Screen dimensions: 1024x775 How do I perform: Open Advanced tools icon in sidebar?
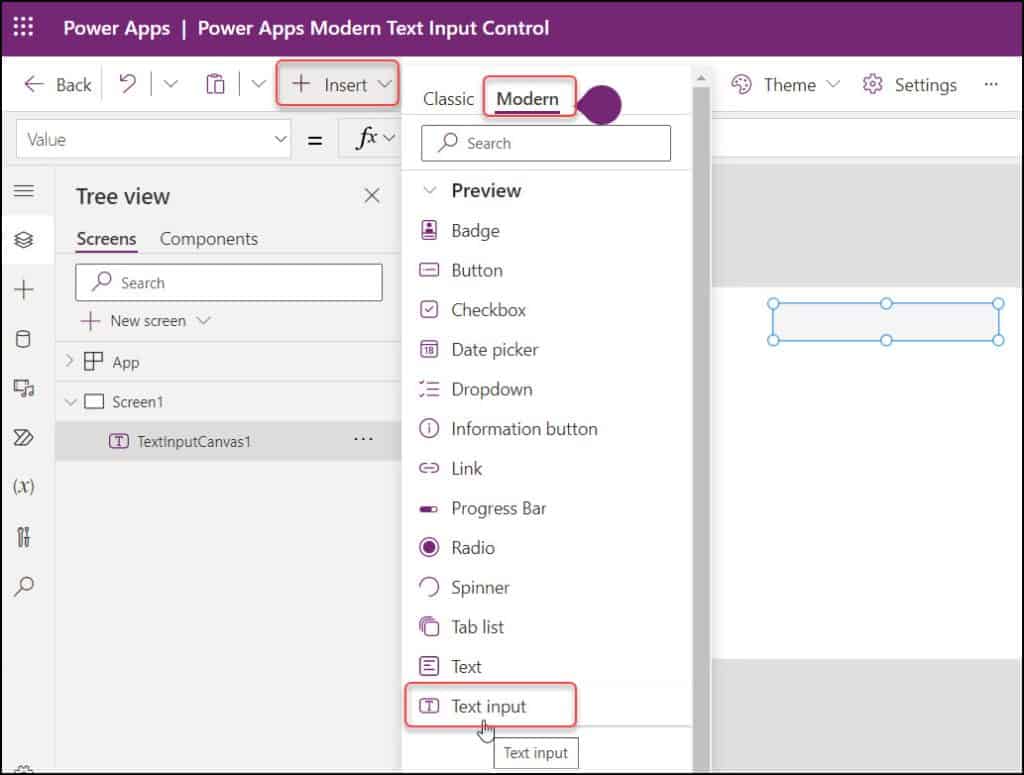pyautogui.click(x=24, y=537)
